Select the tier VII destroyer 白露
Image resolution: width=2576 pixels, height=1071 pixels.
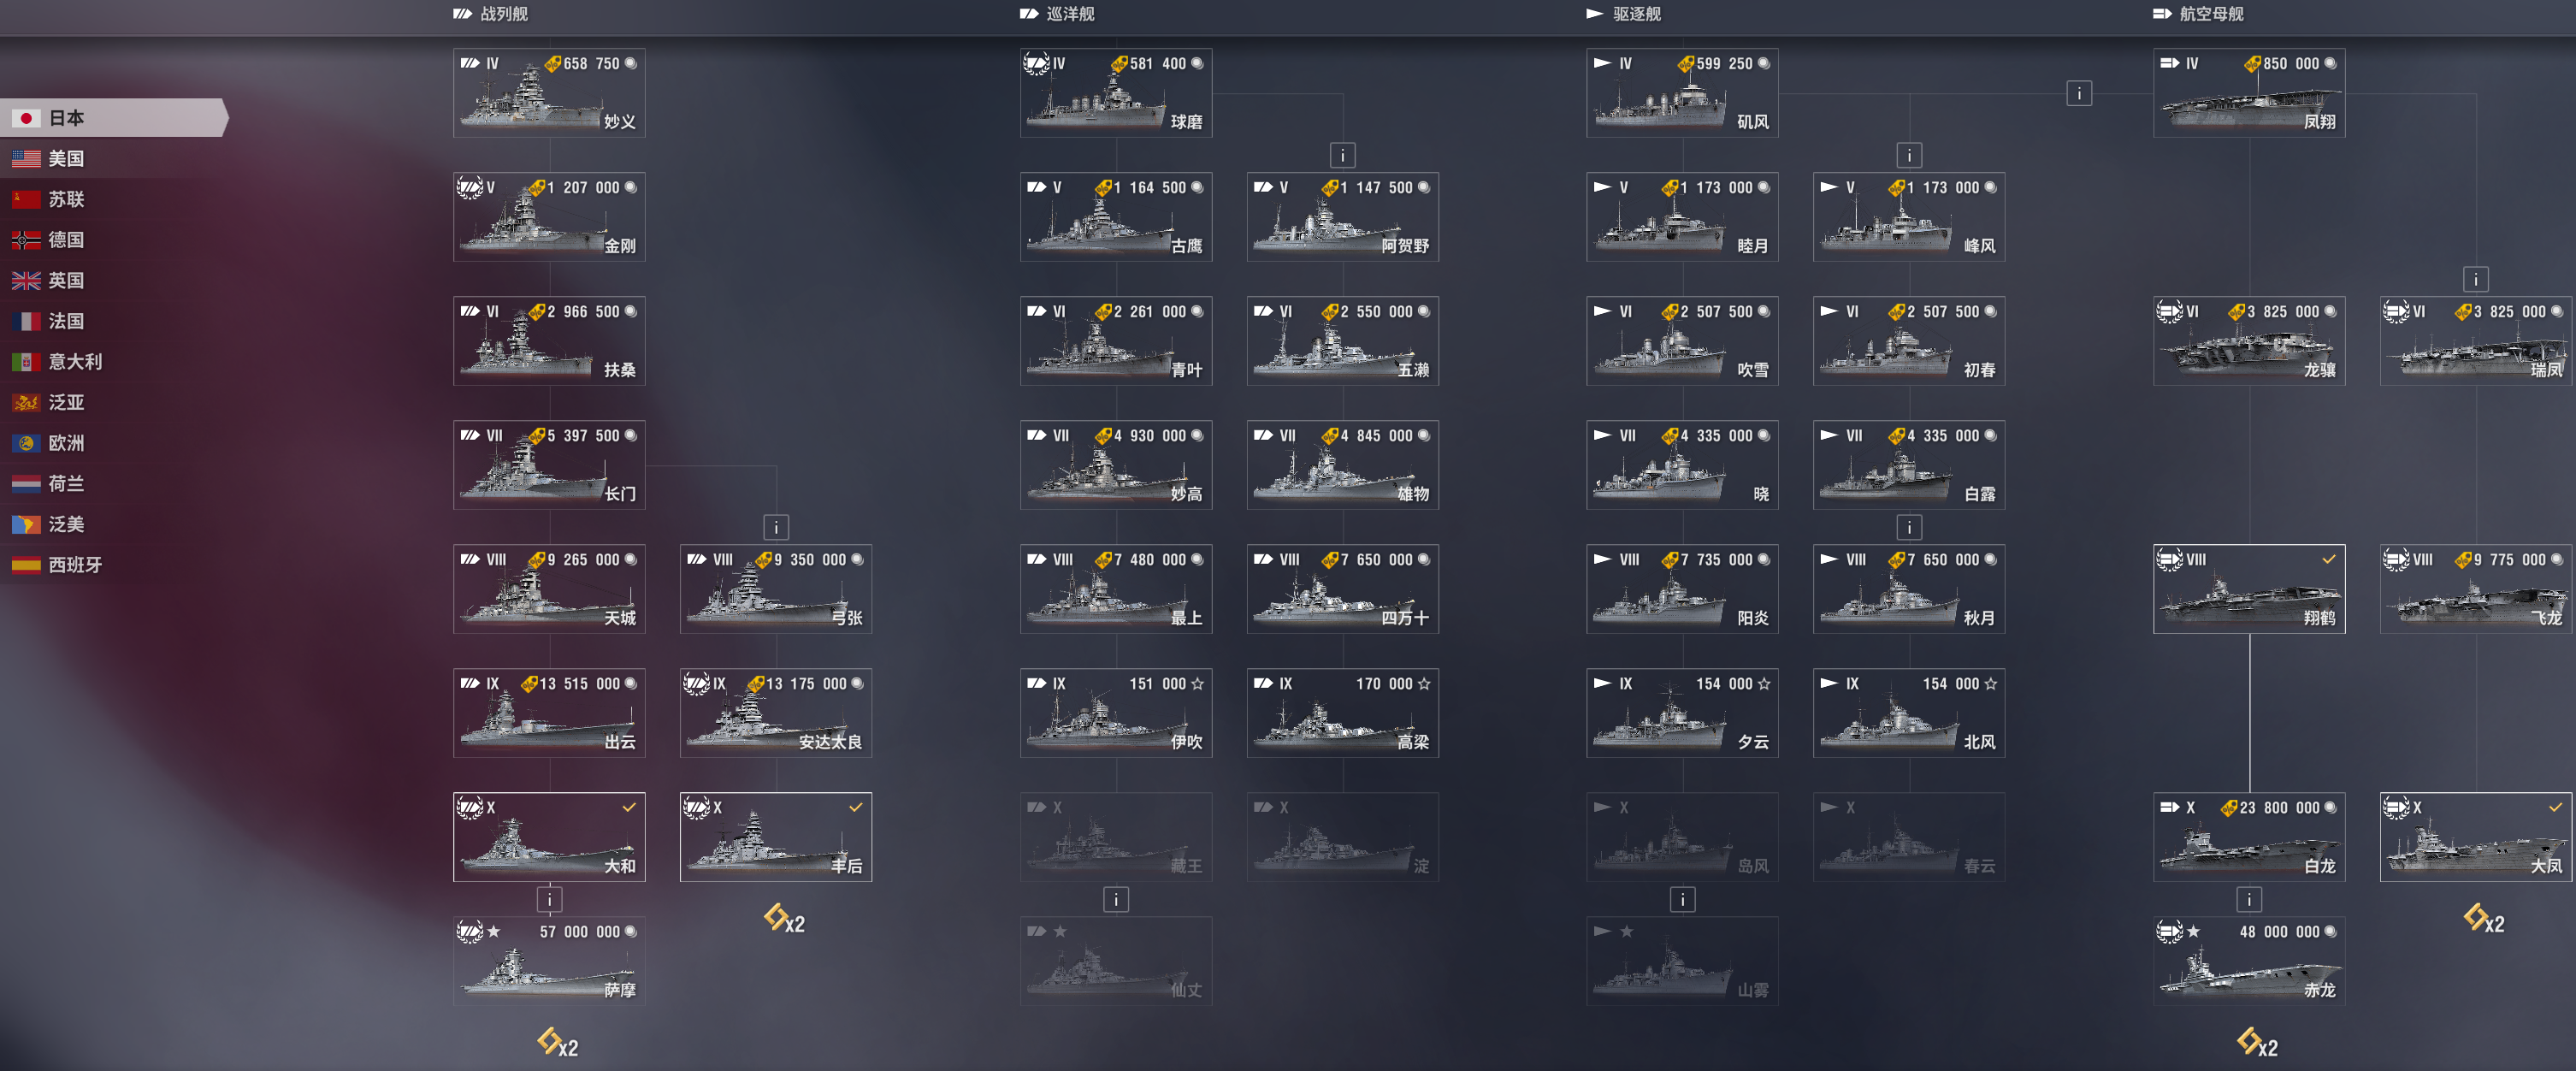click(1909, 465)
